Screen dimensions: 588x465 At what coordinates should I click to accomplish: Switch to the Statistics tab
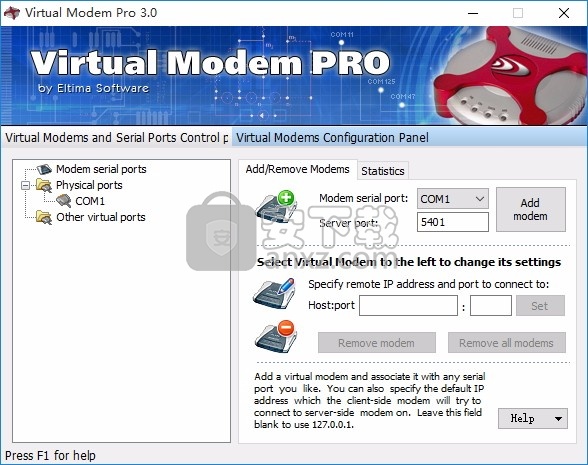pos(382,171)
